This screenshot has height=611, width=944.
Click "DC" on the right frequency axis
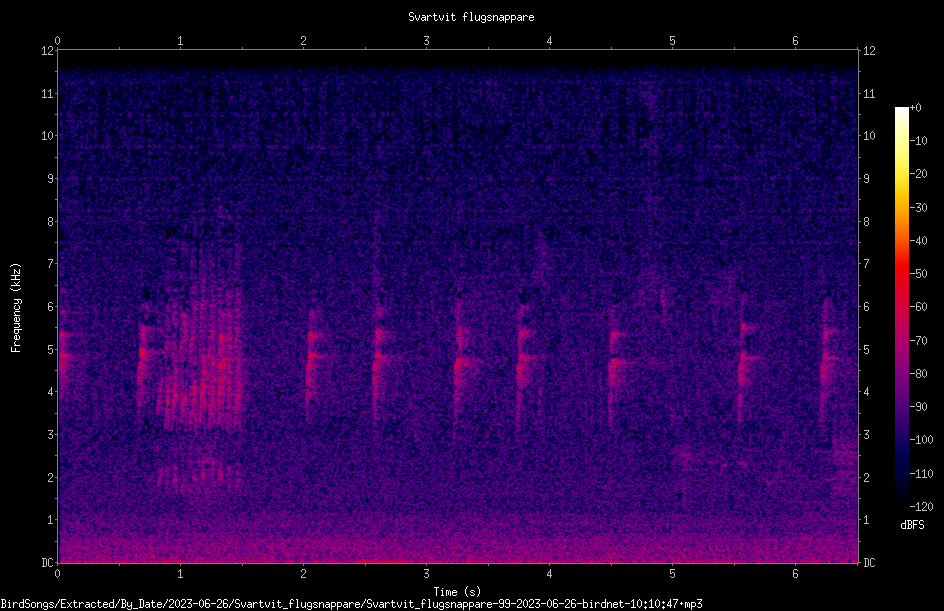[x=869, y=562]
